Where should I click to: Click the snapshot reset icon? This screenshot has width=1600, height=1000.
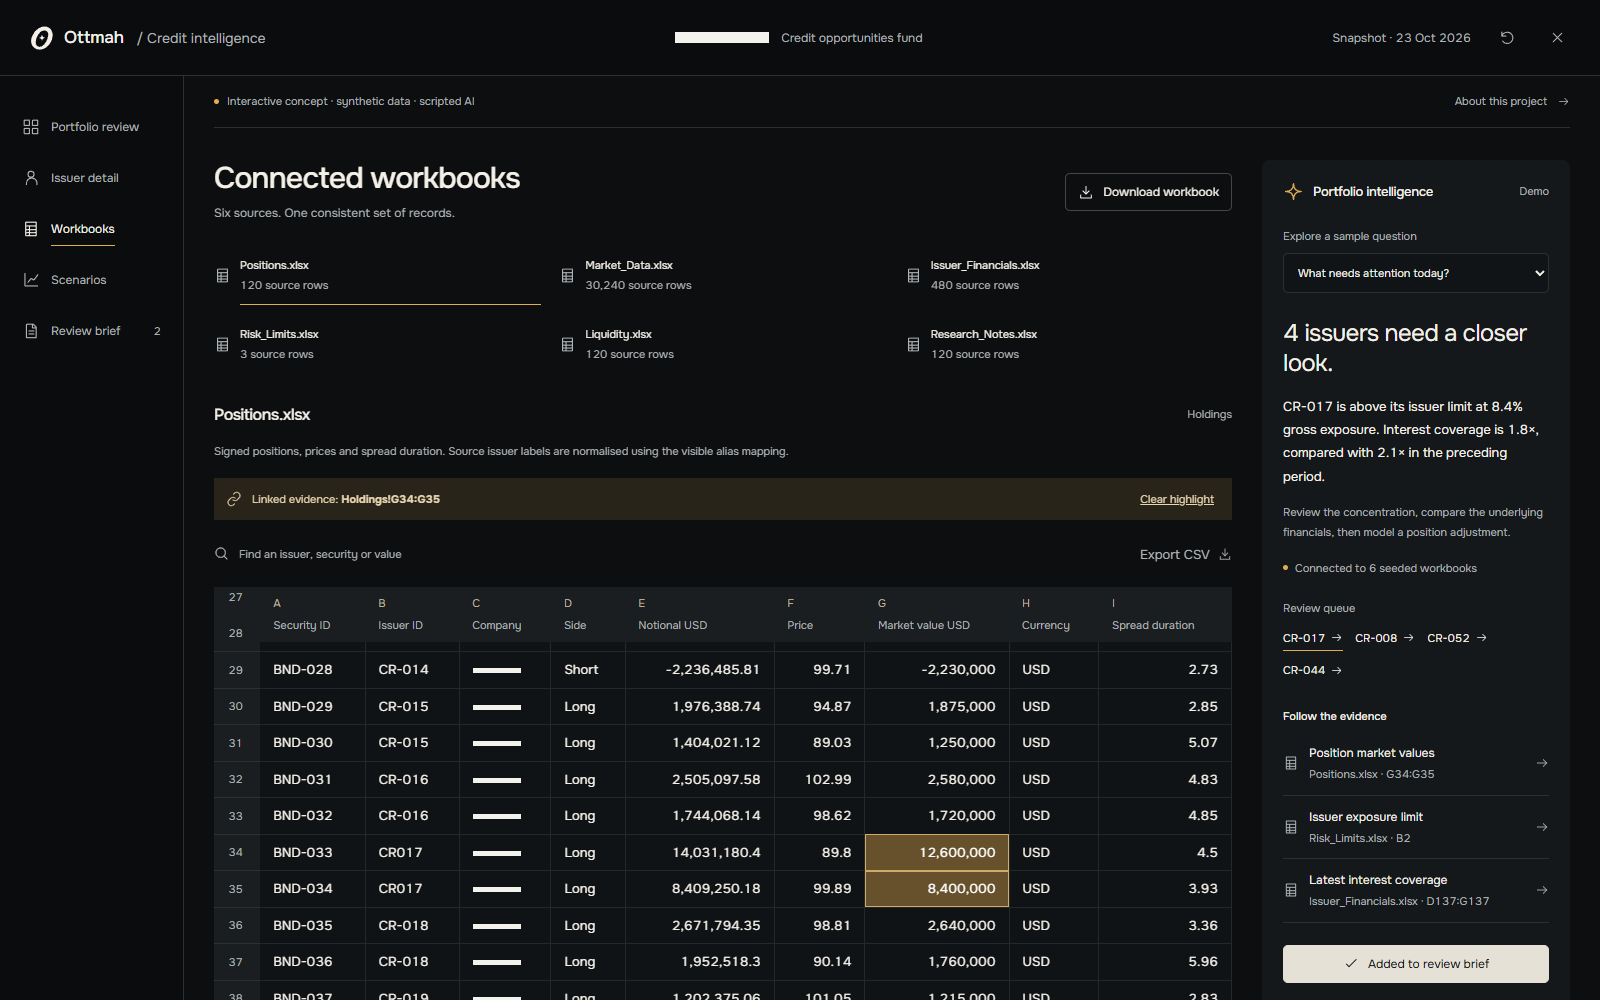click(1507, 38)
